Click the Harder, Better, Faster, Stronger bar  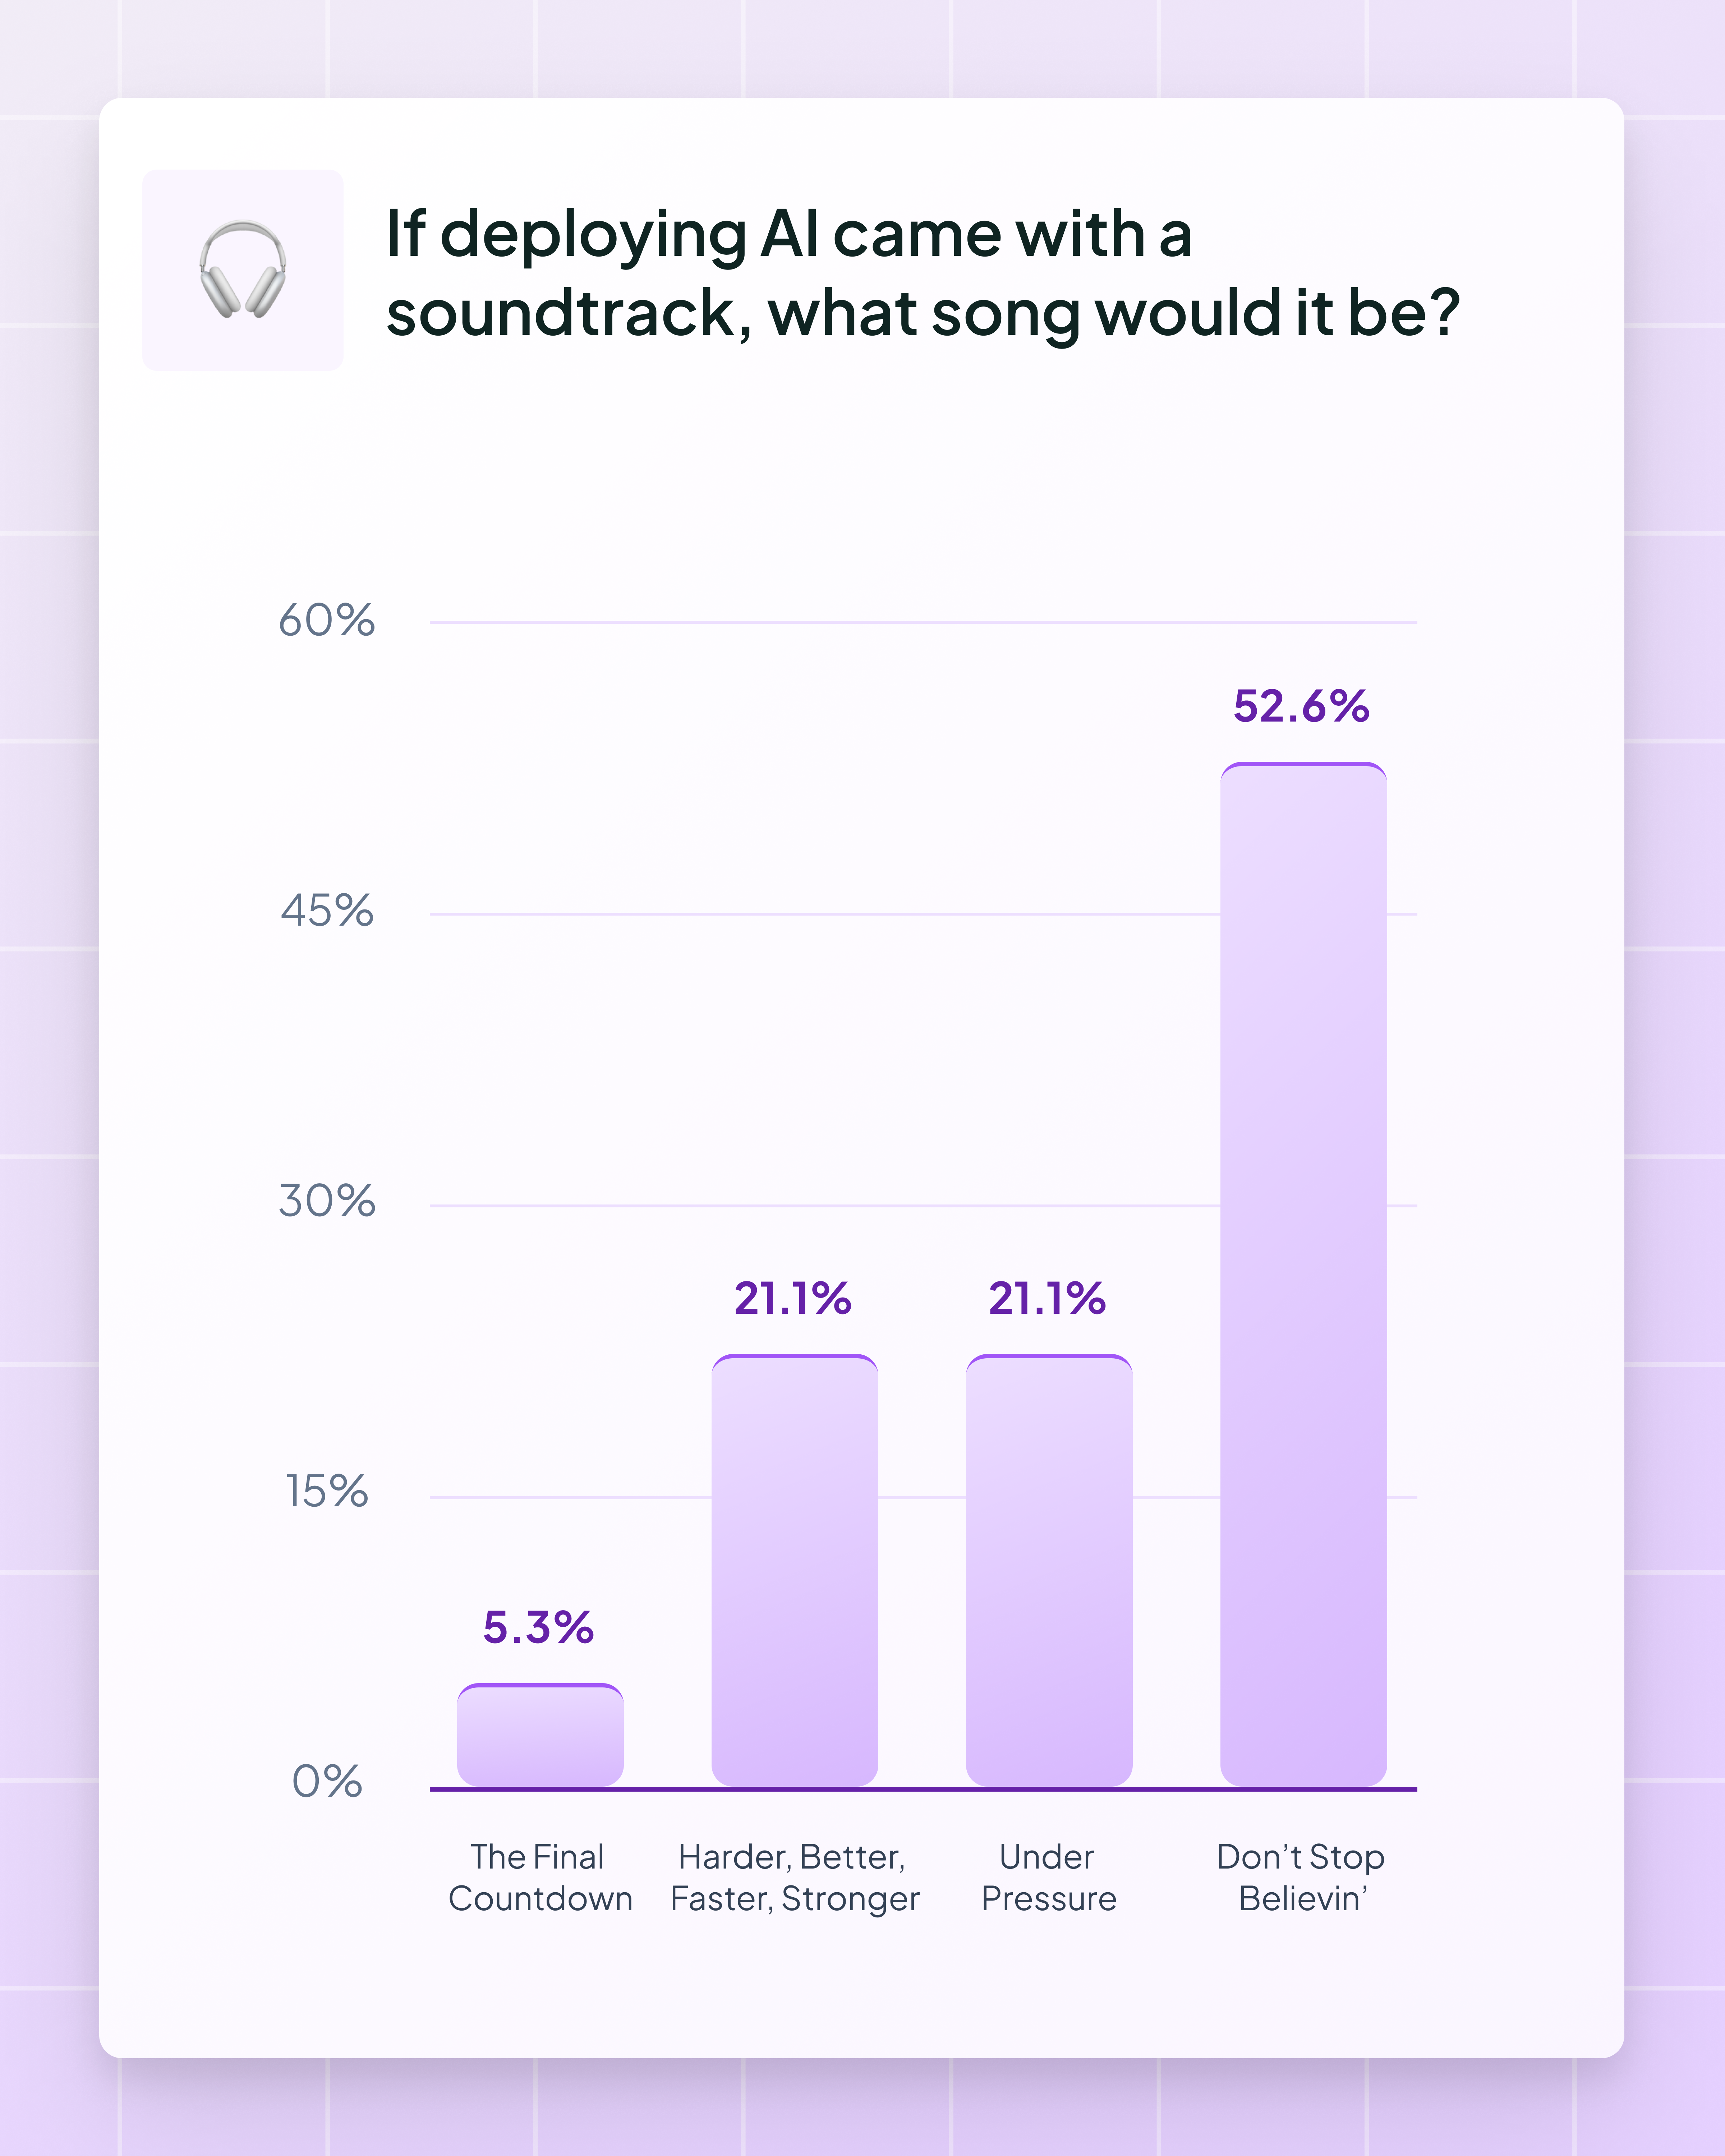click(x=794, y=1570)
